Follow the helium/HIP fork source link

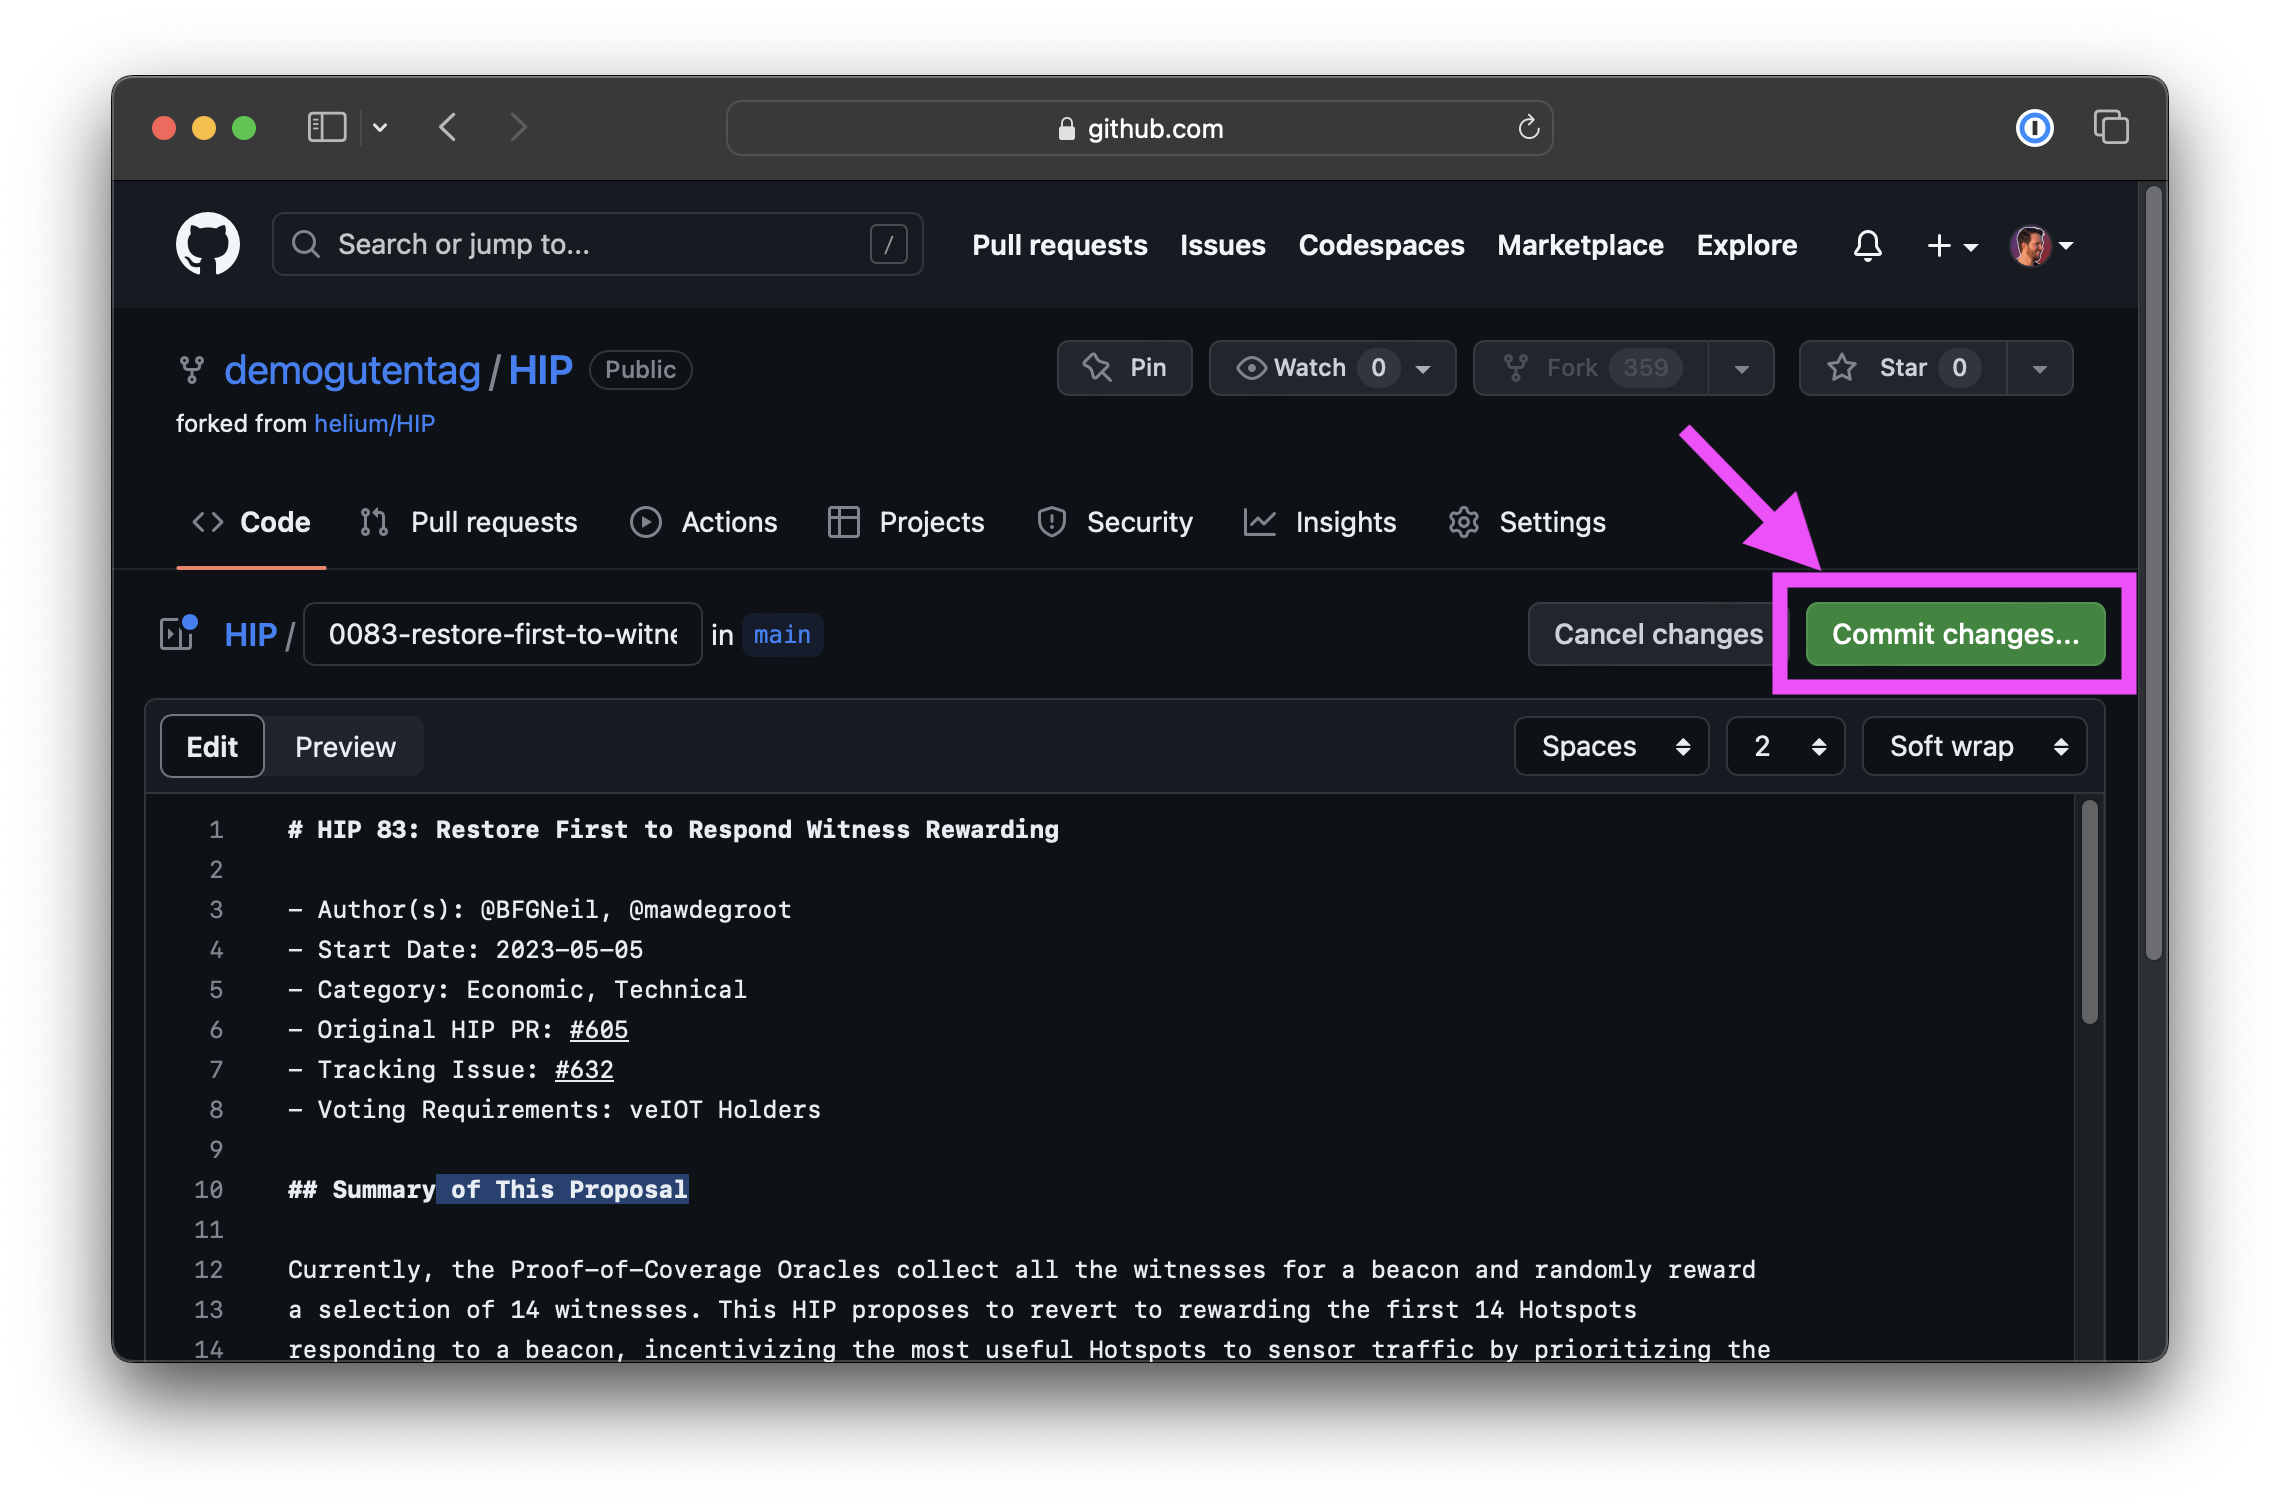[374, 424]
